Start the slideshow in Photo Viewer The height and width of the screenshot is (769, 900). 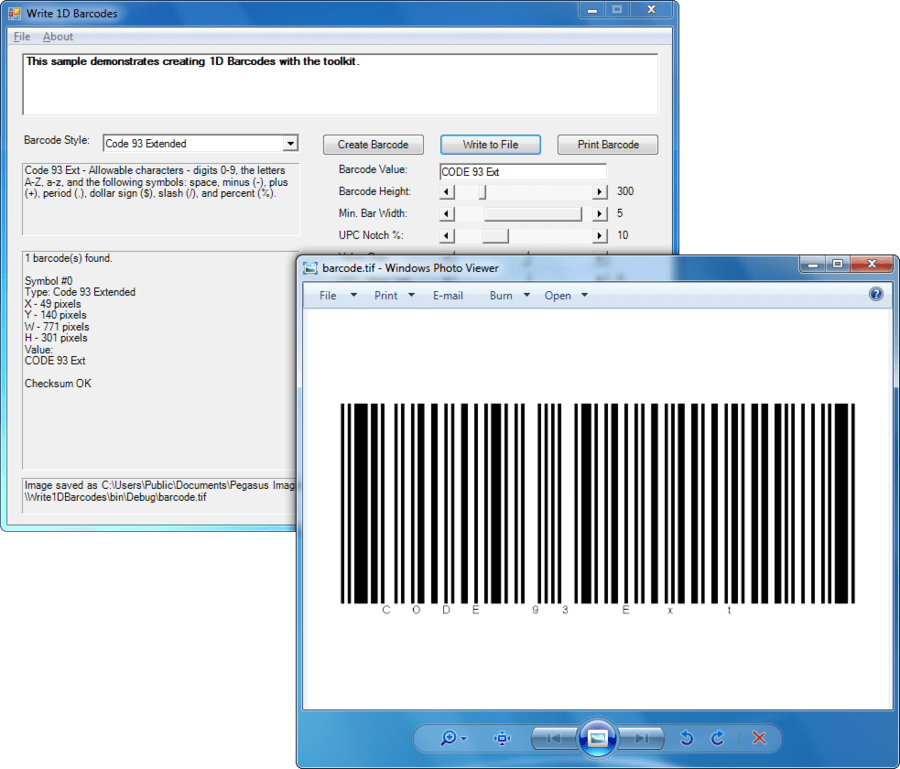598,738
